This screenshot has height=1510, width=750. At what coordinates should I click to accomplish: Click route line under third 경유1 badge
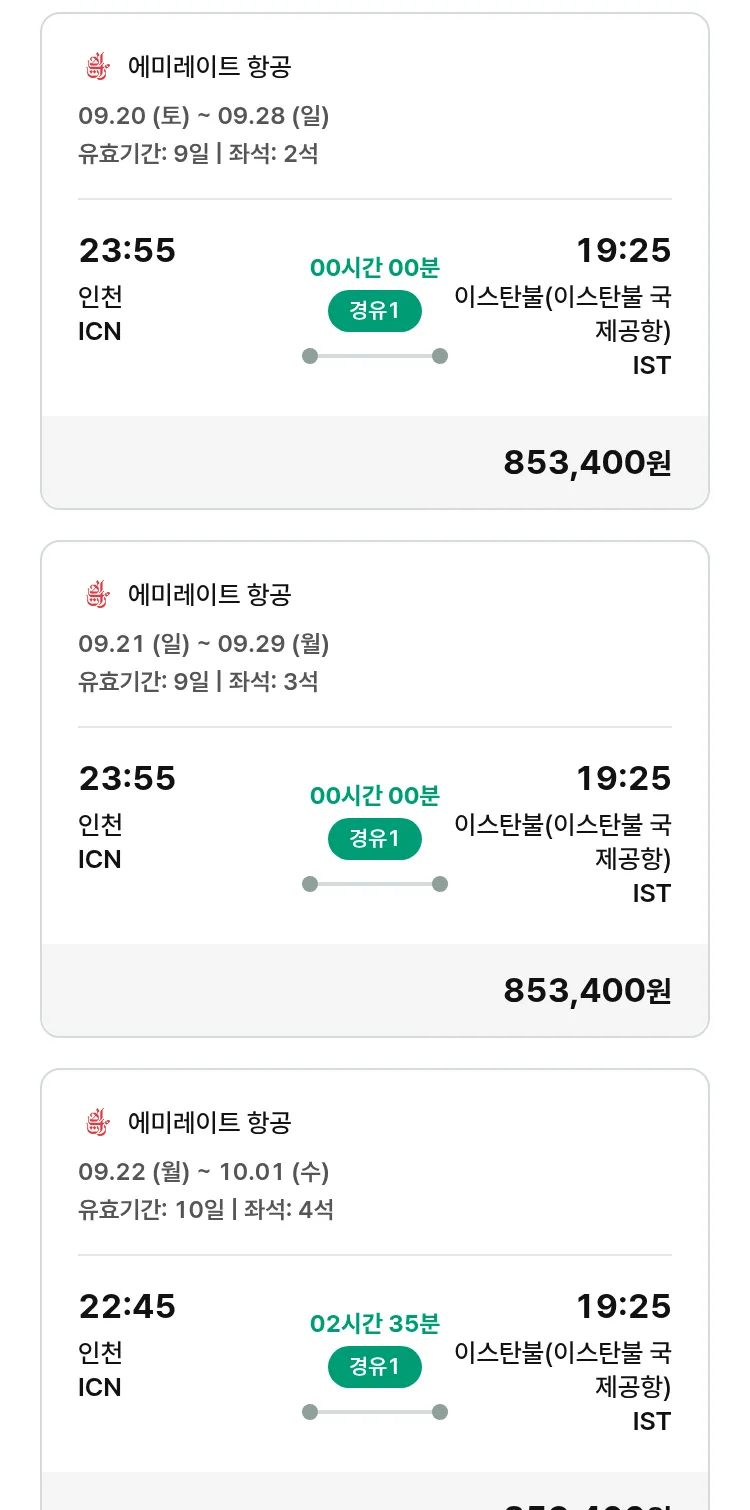point(375,1412)
